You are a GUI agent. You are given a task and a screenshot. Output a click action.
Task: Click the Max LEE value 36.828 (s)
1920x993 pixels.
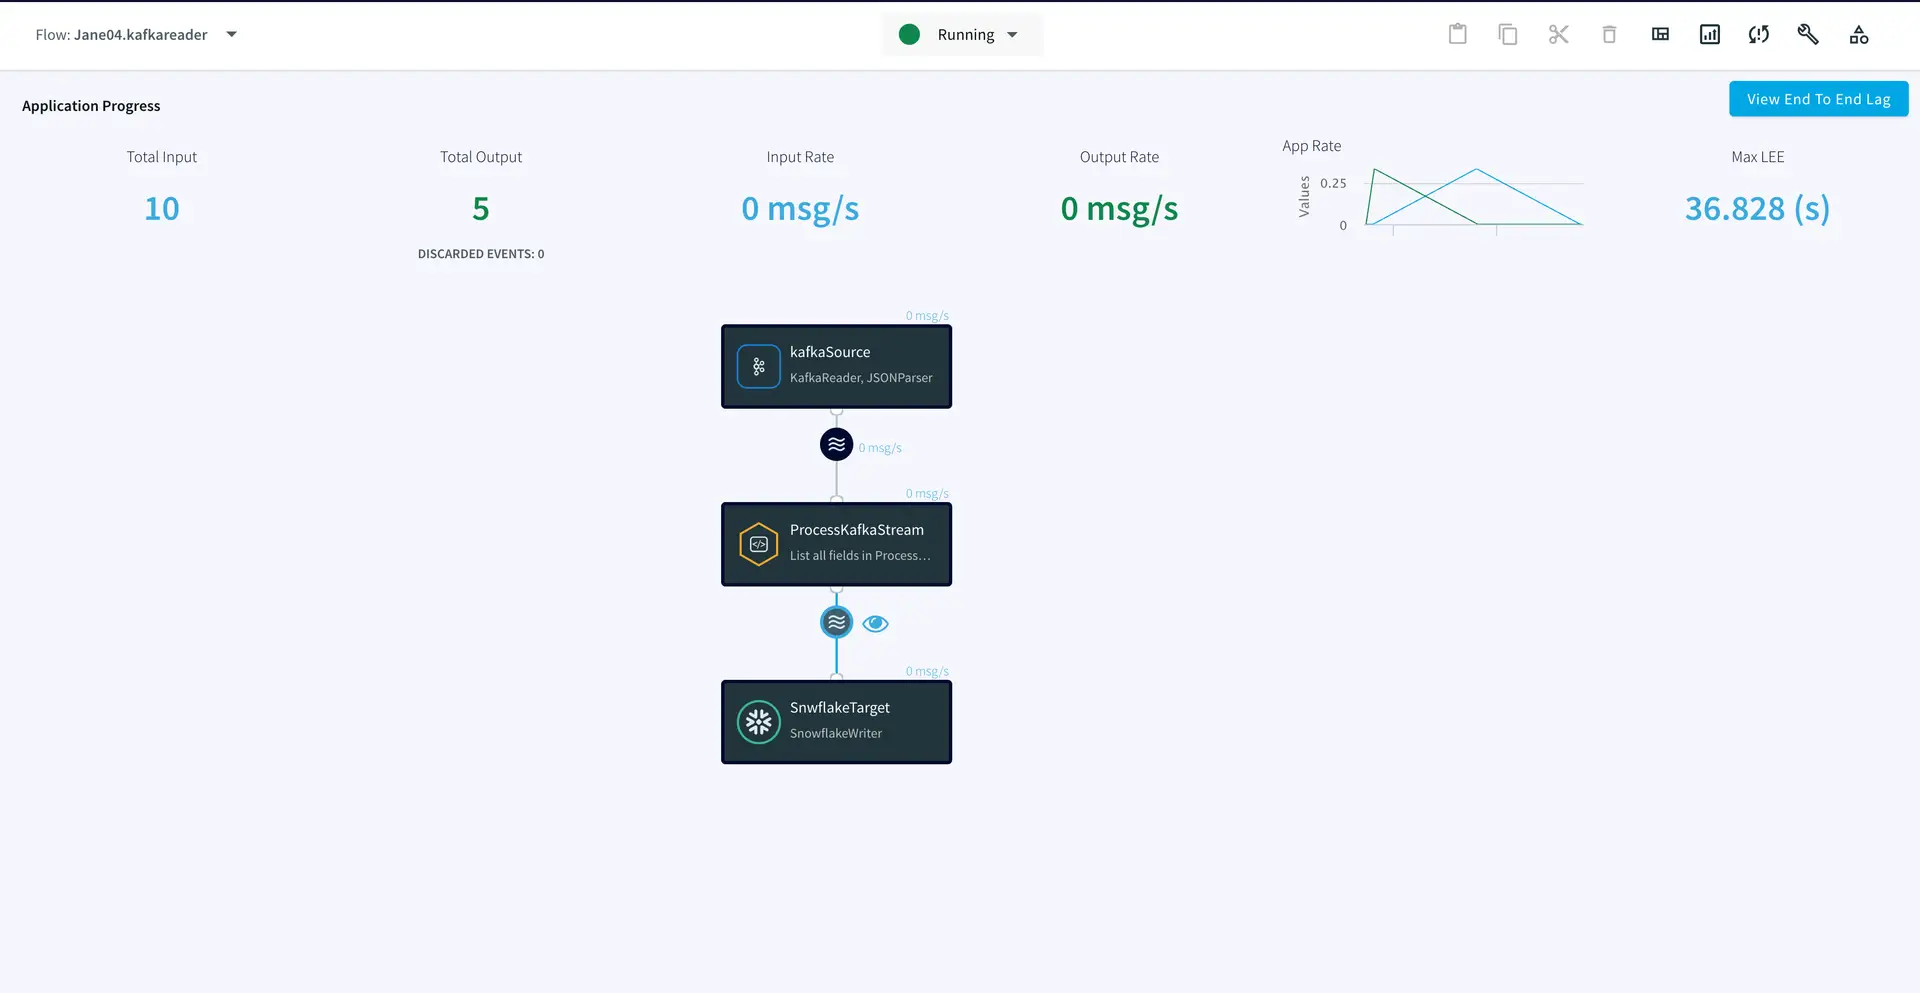[x=1757, y=209]
